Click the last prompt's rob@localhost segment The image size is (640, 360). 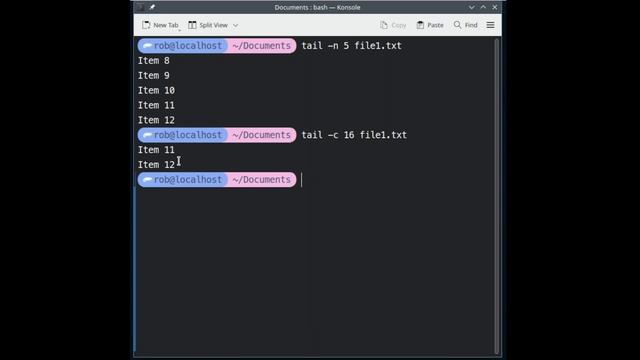tap(183, 180)
